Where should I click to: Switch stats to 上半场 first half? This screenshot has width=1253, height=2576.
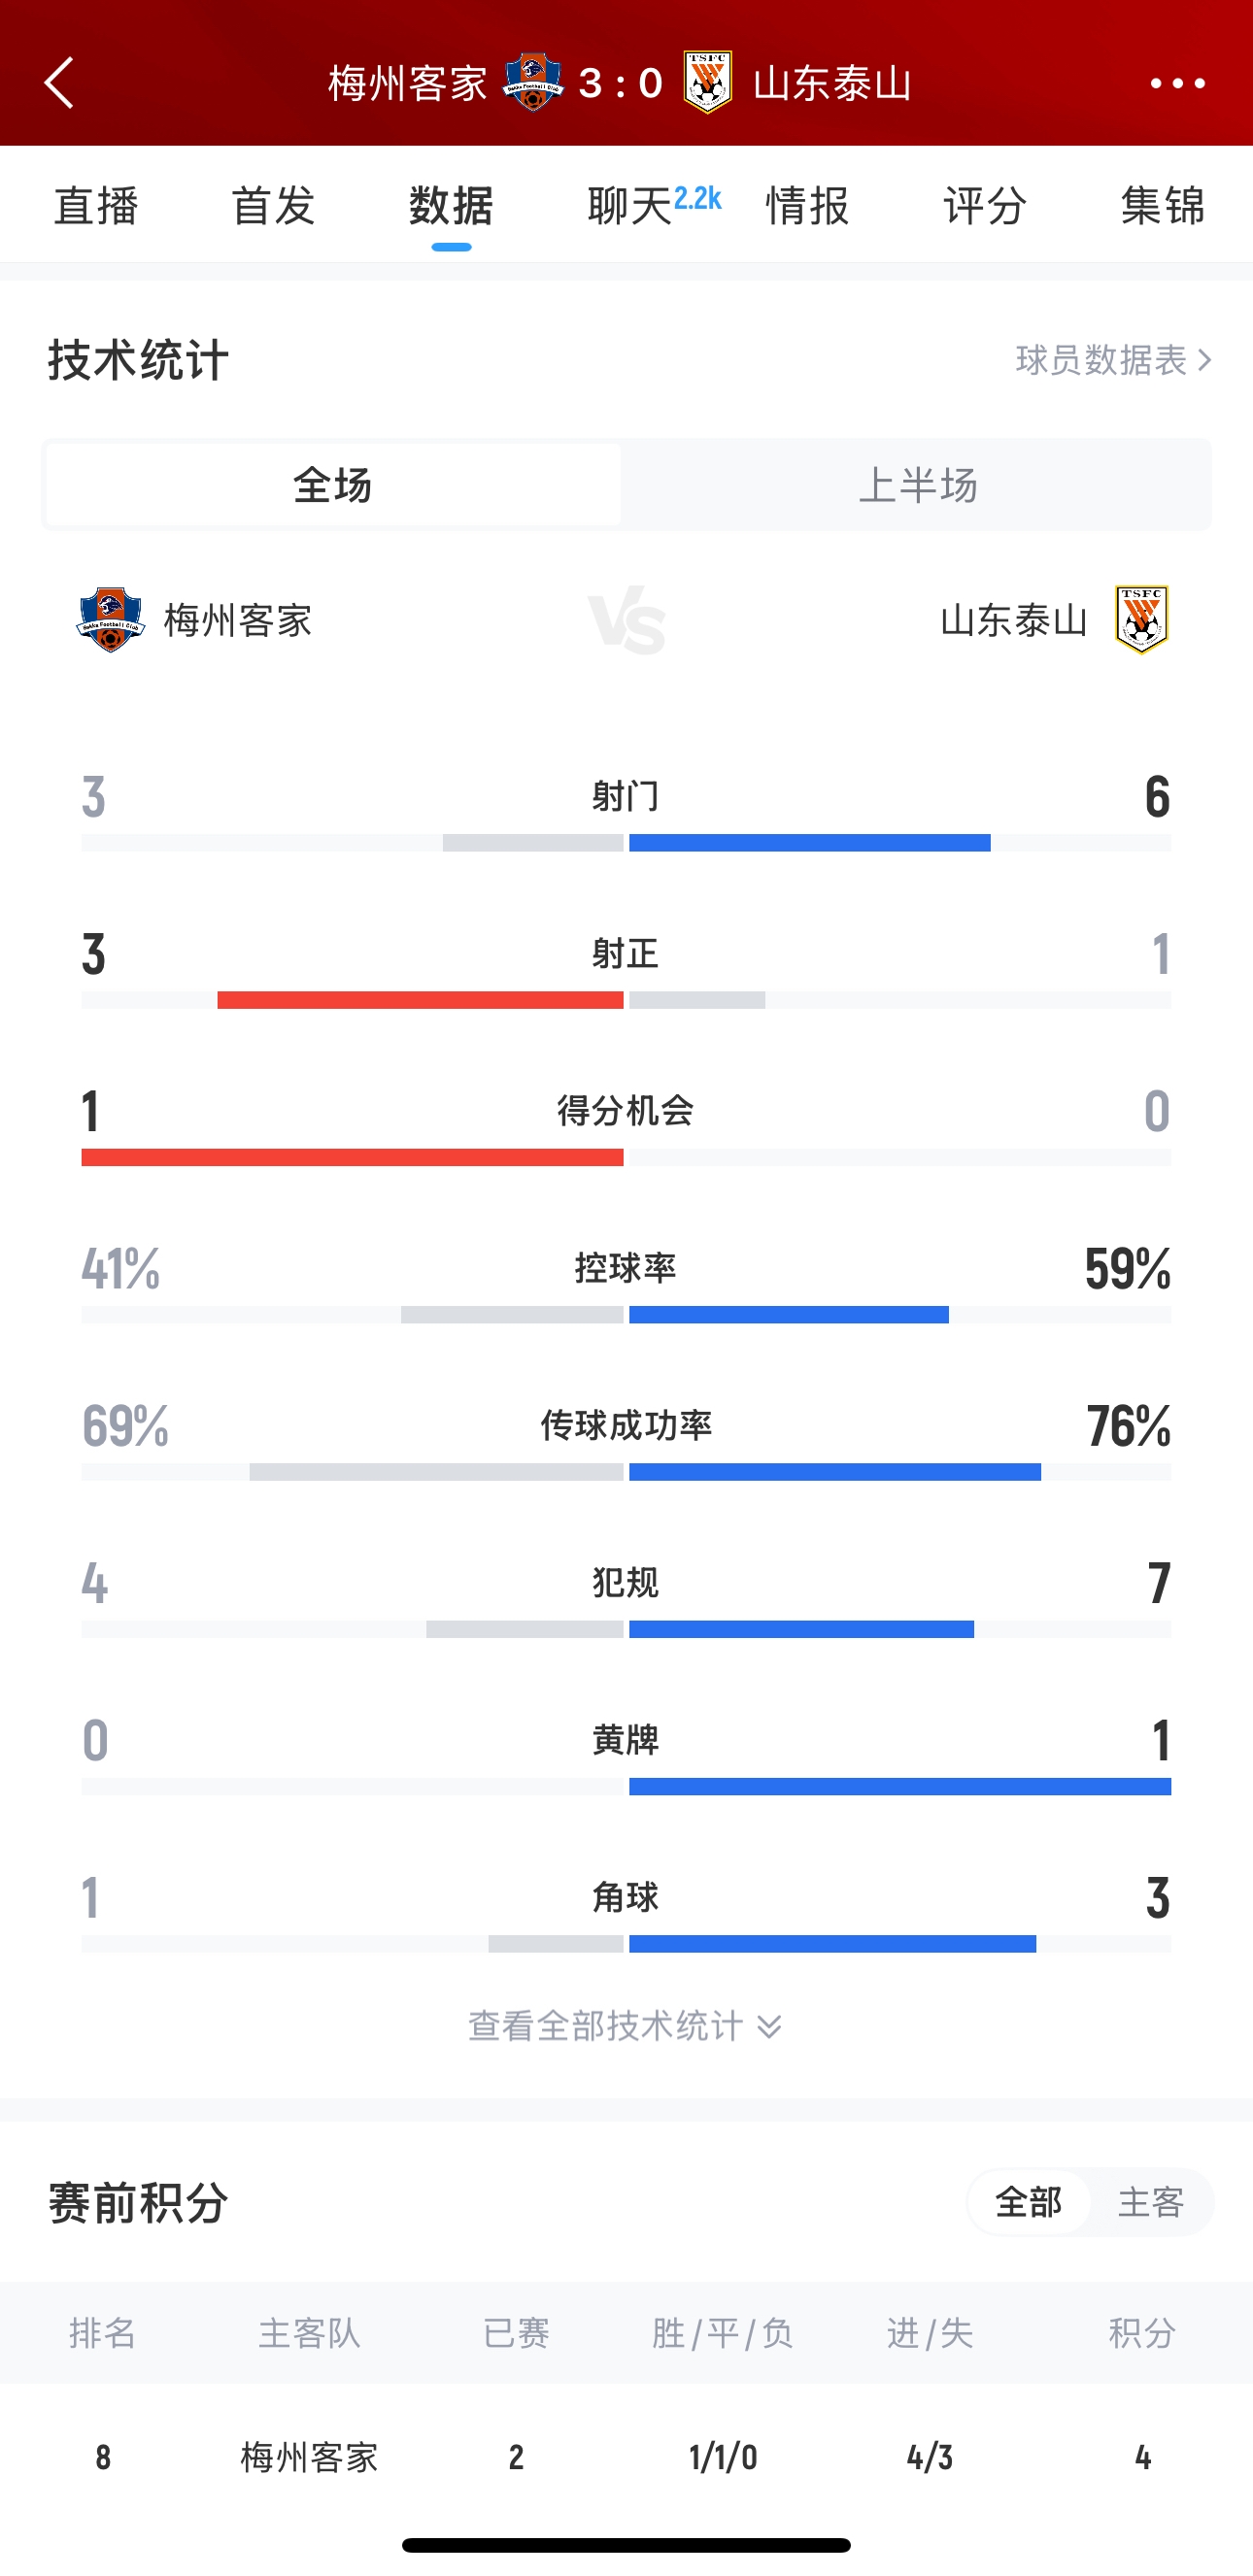click(917, 486)
